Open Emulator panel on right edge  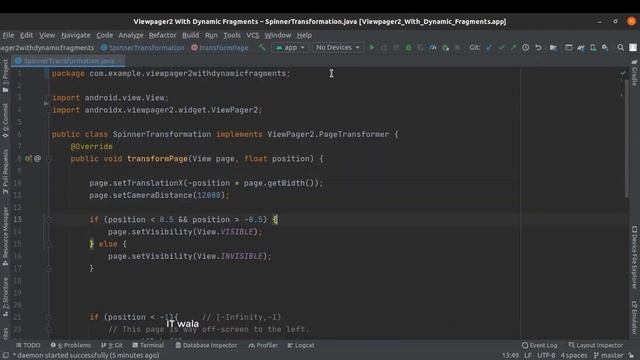[x=634, y=318]
